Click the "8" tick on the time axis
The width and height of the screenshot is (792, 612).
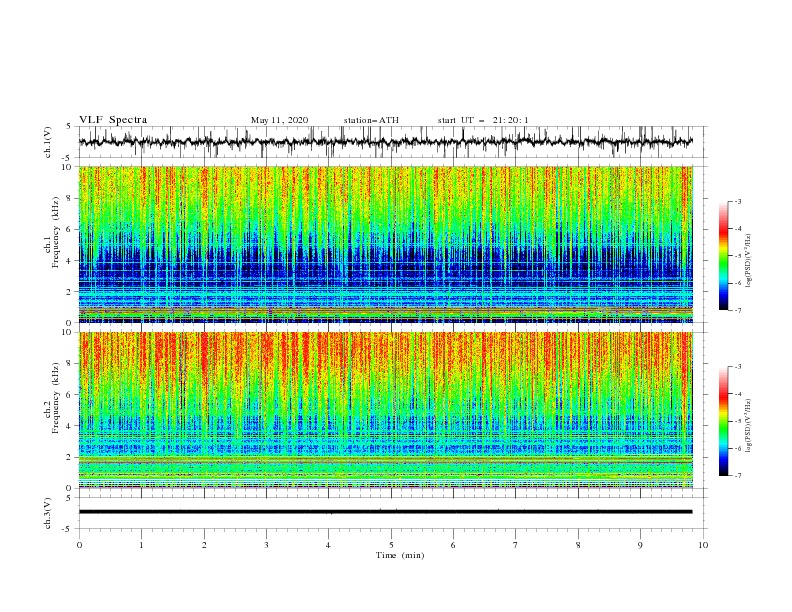pos(578,545)
